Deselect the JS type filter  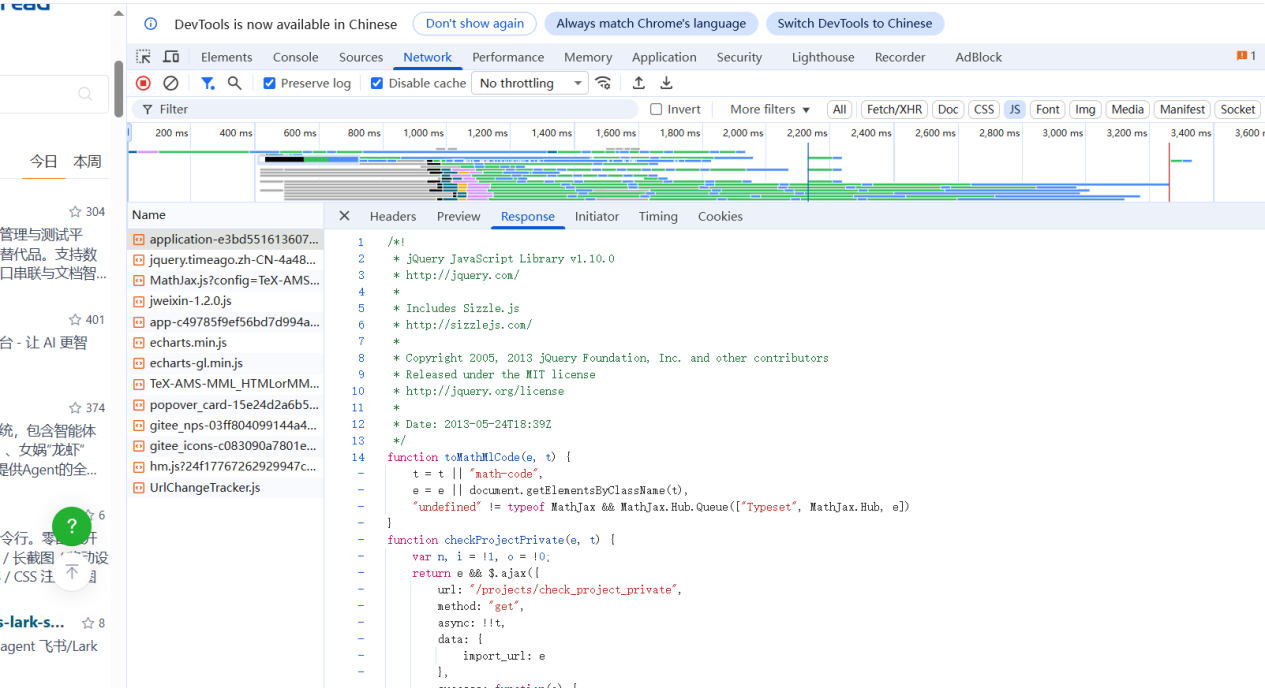click(1015, 109)
